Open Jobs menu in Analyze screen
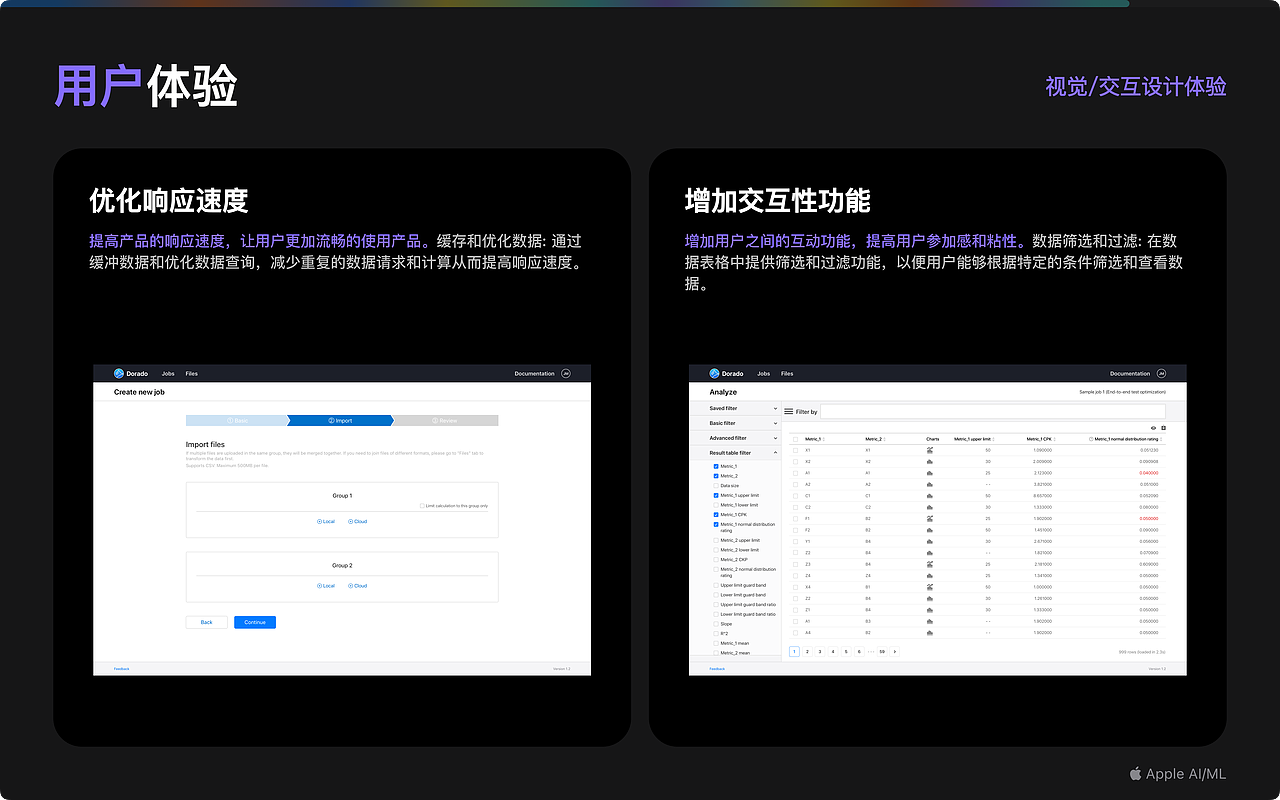Viewport: 1280px width, 800px height. click(764, 373)
